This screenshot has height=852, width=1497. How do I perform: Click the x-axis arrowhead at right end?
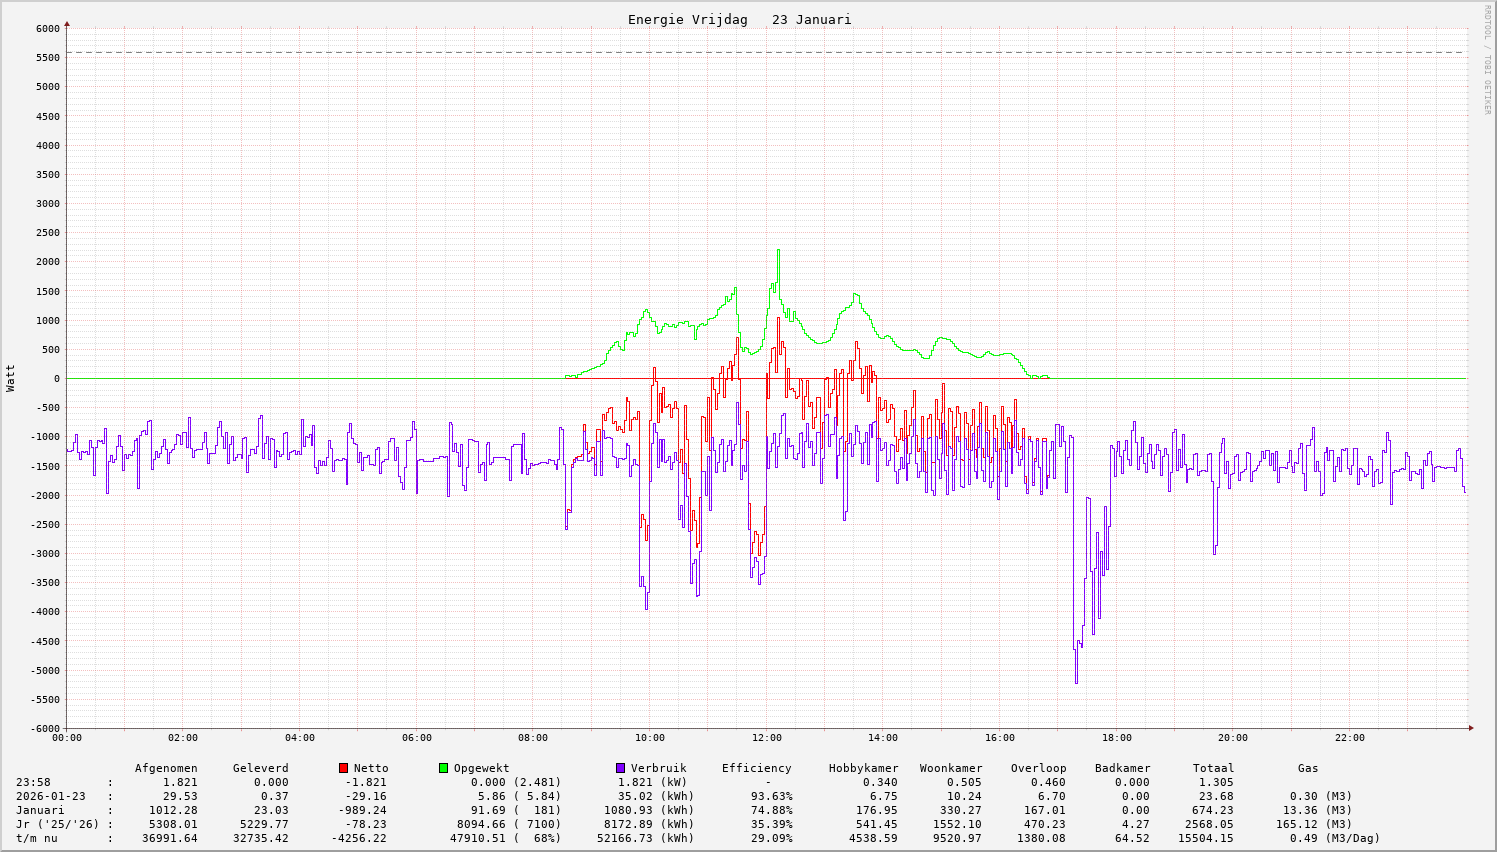click(1470, 728)
